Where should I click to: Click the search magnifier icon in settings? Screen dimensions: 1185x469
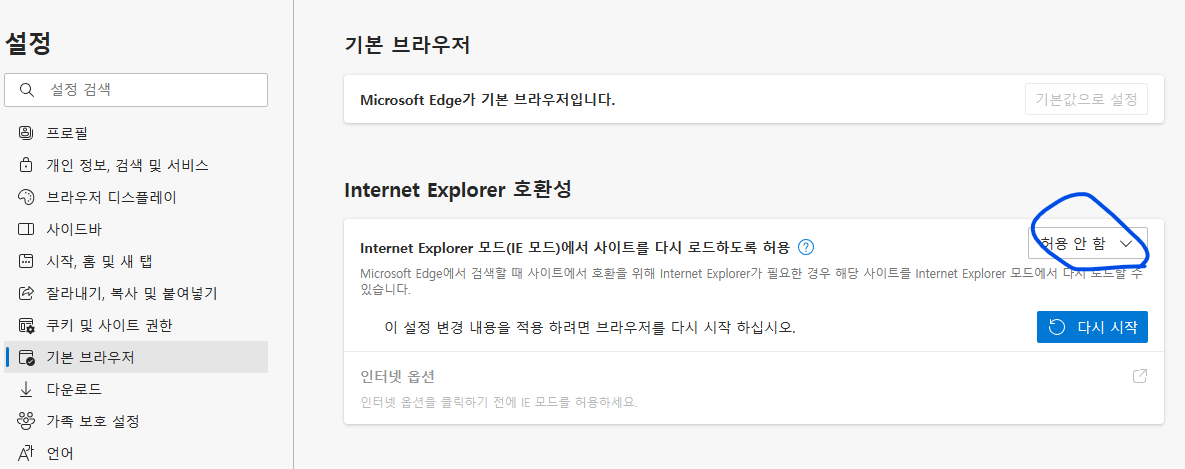(x=27, y=90)
